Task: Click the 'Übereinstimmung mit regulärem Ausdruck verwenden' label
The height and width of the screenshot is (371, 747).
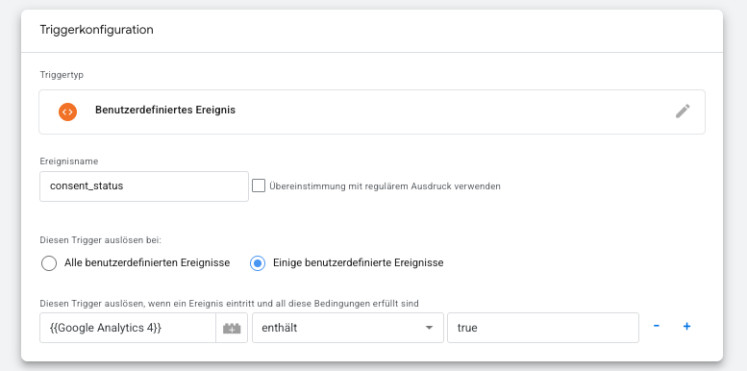Action: point(385,186)
